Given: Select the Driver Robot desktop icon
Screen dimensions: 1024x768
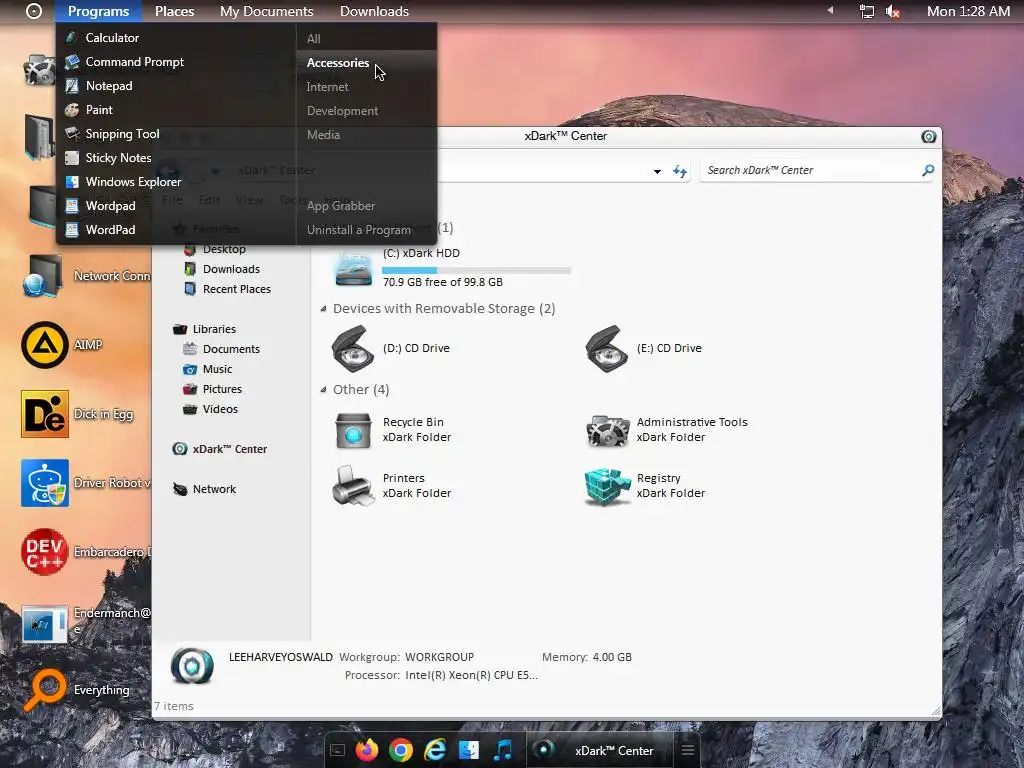Looking at the screenshot, I should pos(44,483).
